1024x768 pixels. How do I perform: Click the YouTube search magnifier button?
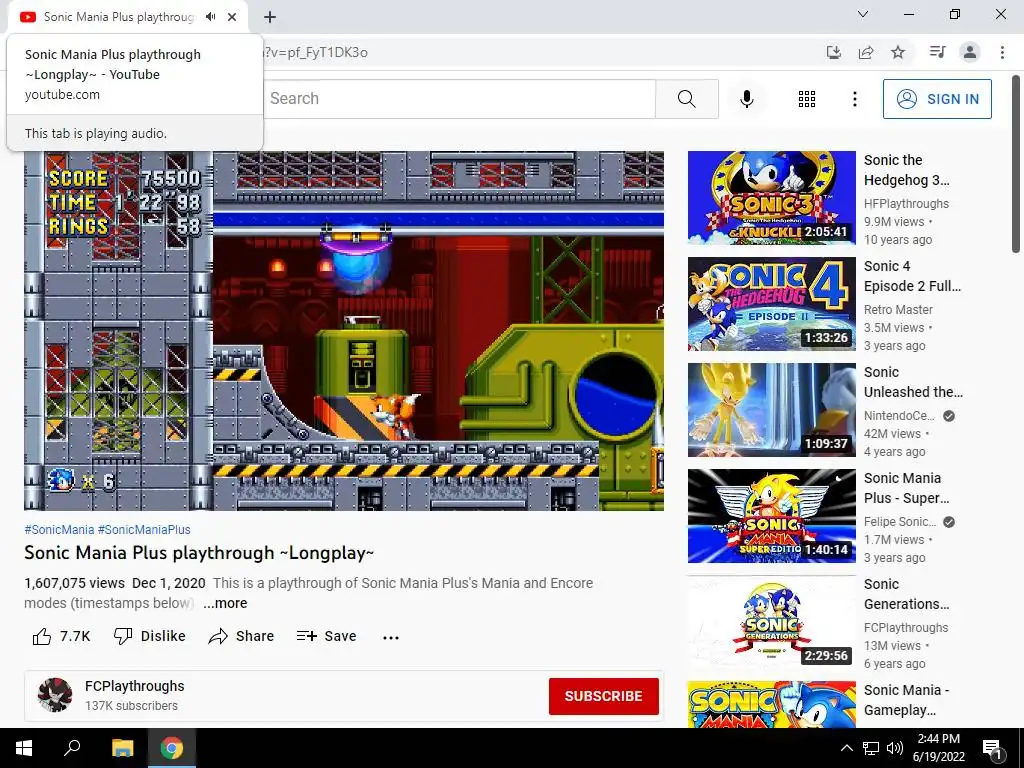click(686, 99)
